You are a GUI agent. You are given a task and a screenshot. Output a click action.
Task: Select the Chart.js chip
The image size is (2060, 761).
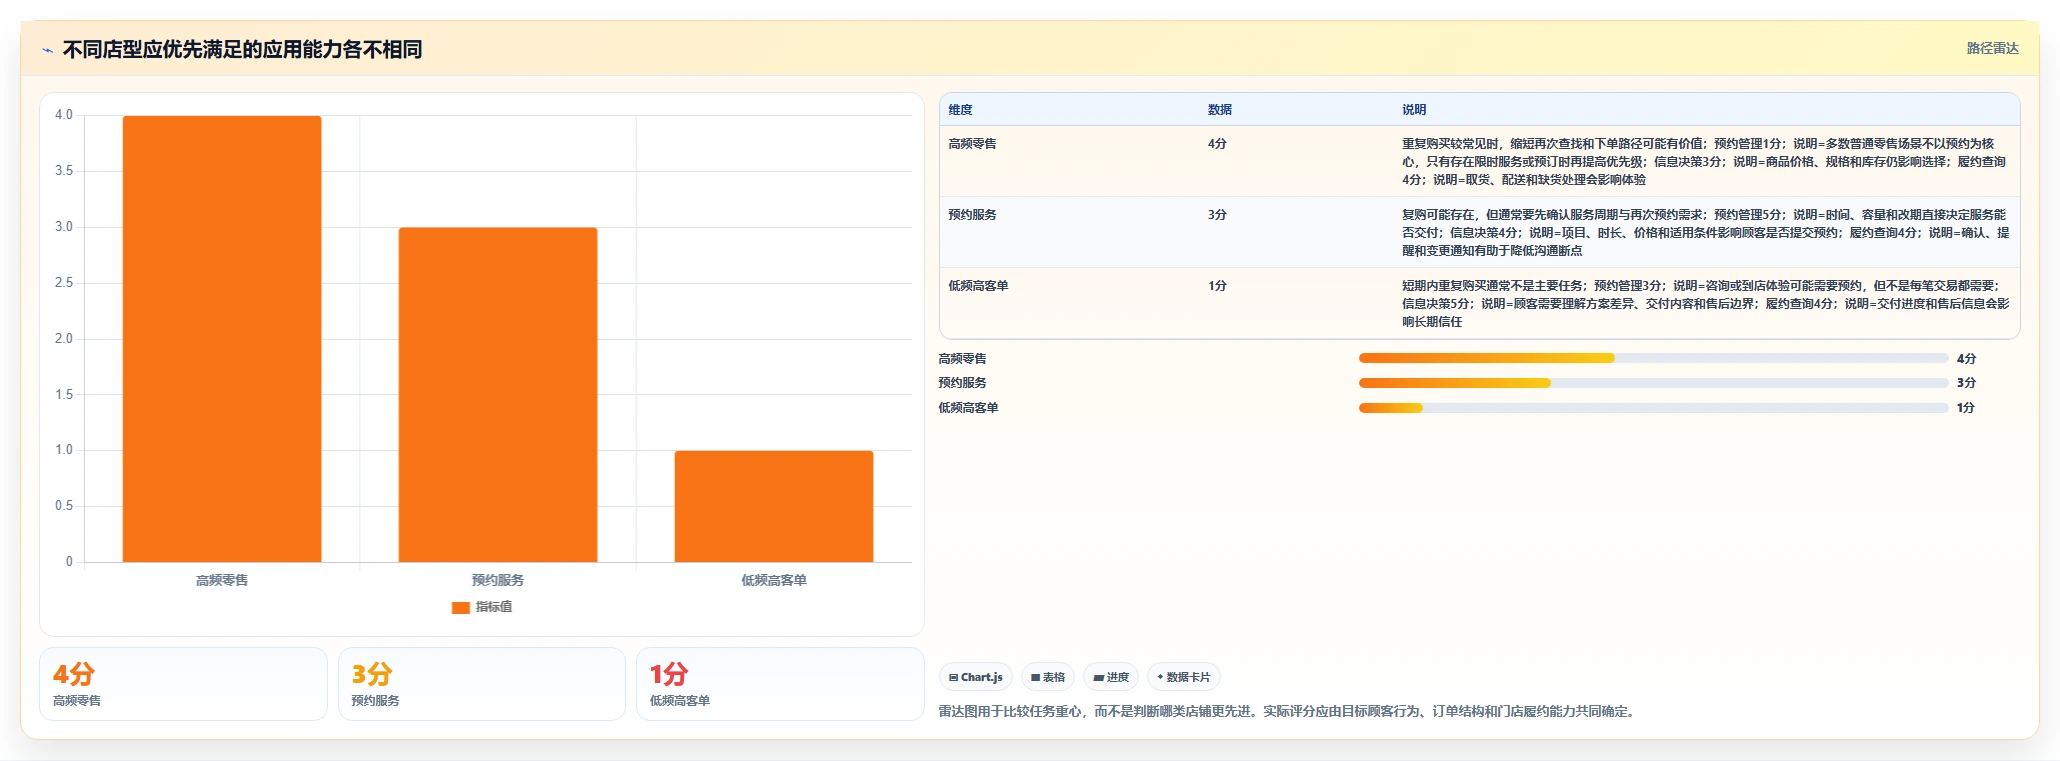pos(976,677)
